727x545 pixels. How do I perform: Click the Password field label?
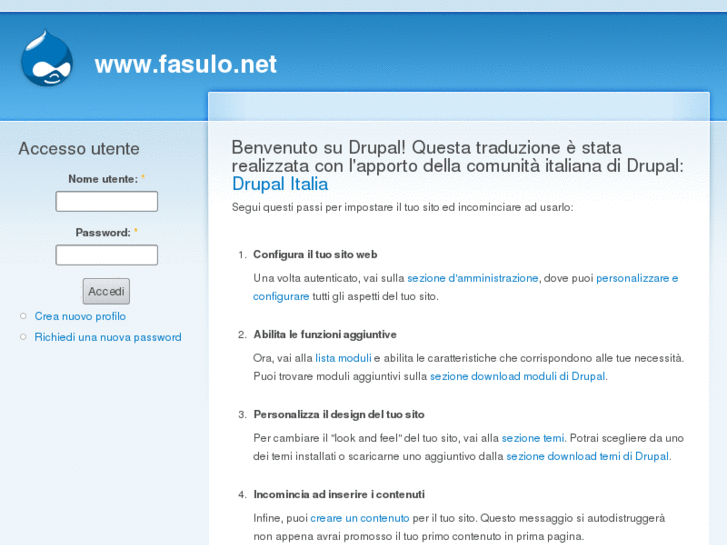pos(103,232)
